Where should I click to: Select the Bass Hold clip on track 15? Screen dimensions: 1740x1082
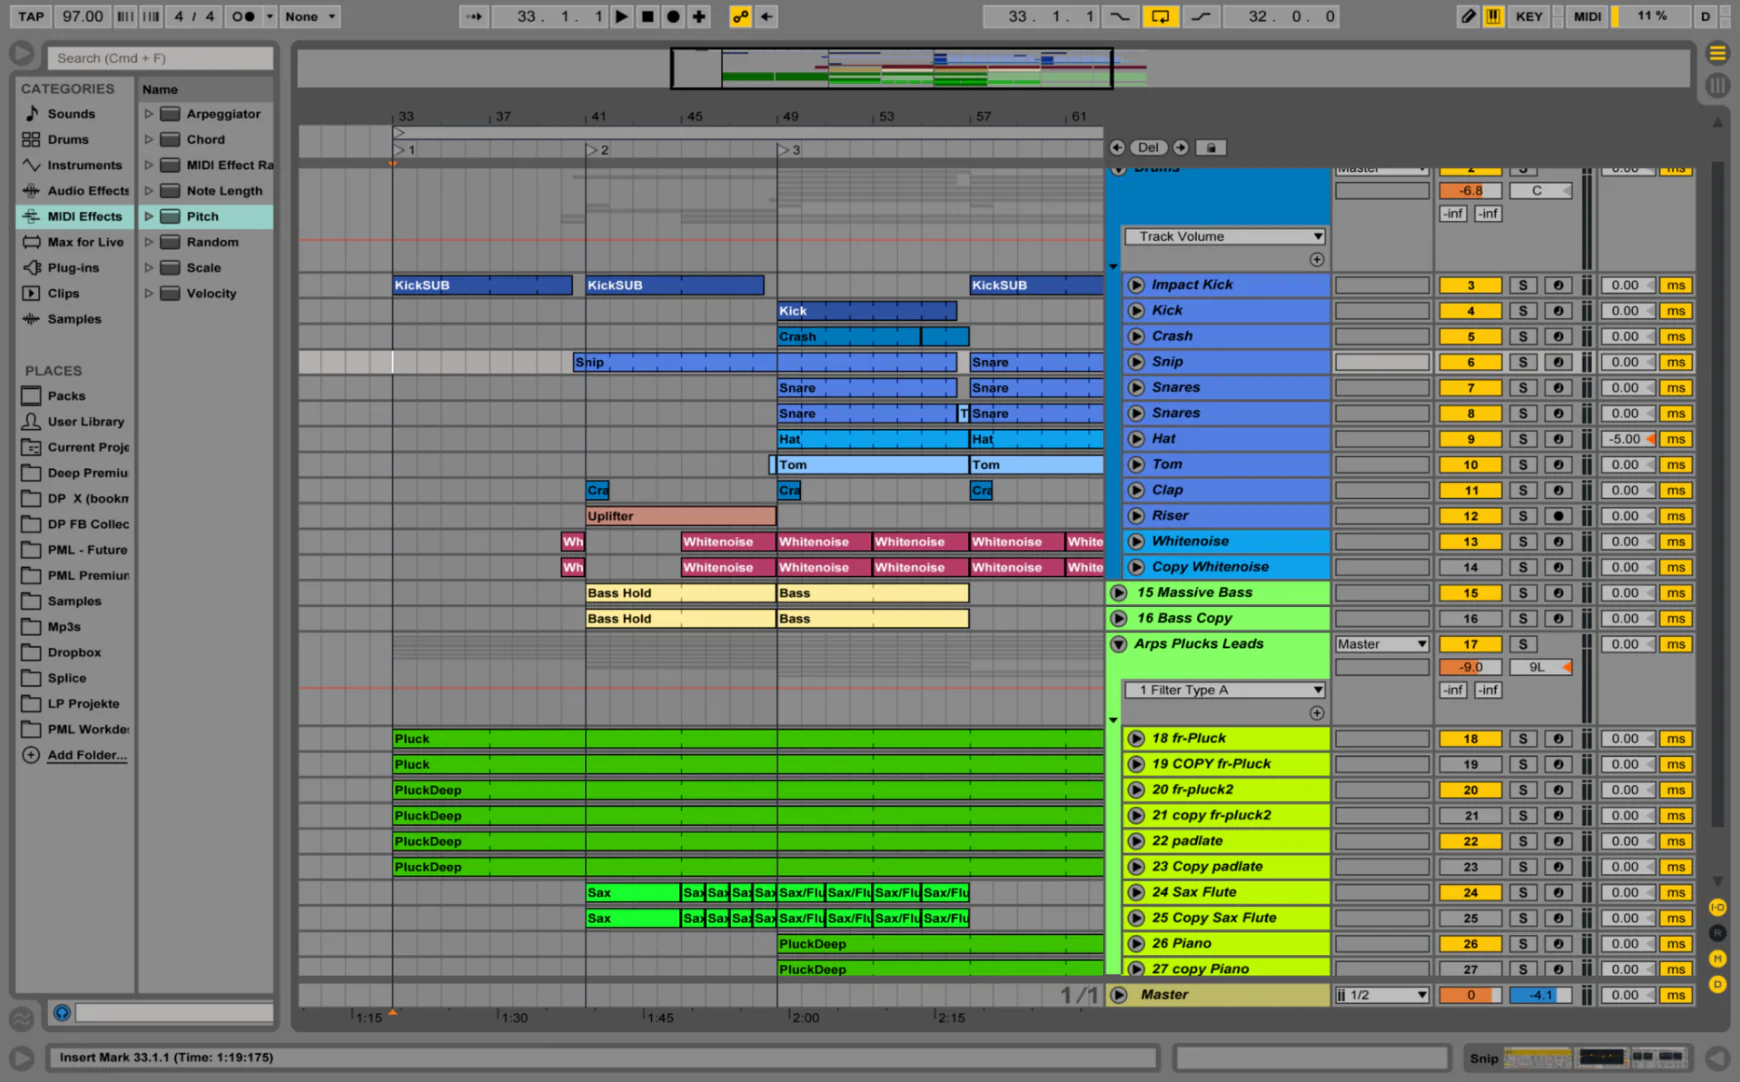click(680, 593)
